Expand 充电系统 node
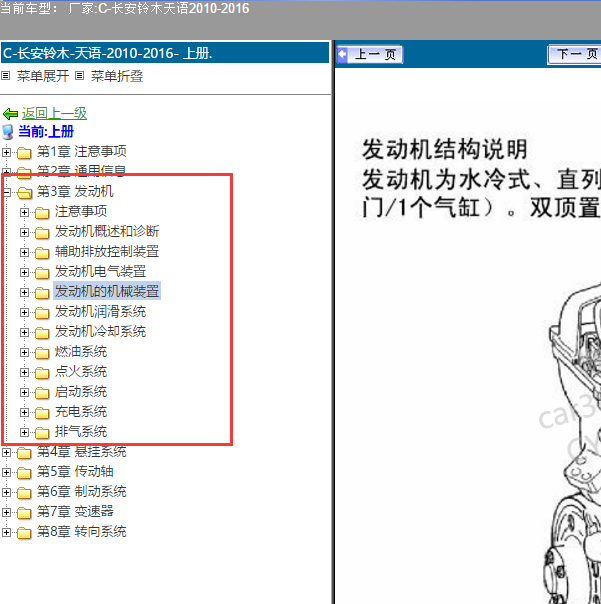Viewport: 601px width, 604px height. coord(24,413)
